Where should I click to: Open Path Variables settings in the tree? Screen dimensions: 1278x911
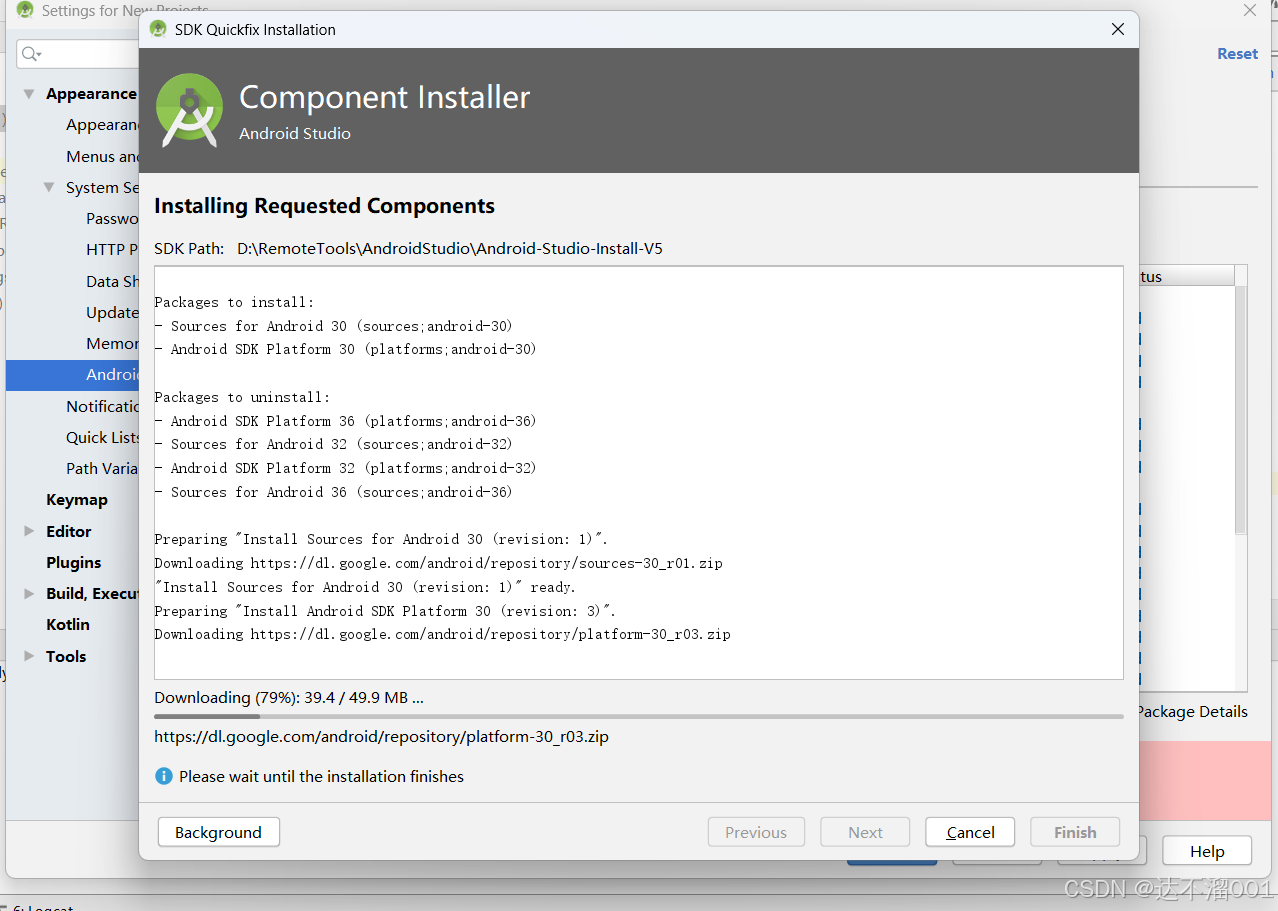pyautogui.click(x=102, y=468)
